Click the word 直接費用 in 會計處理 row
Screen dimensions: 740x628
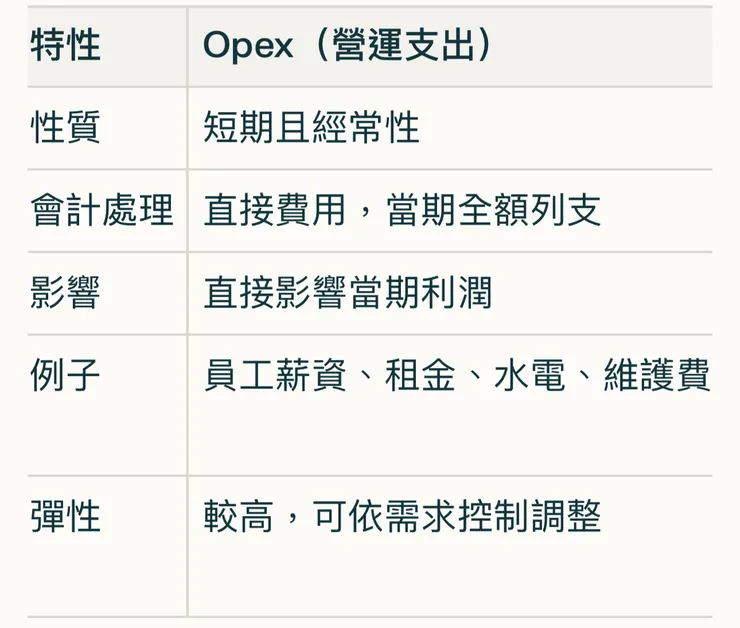point(275,211)
